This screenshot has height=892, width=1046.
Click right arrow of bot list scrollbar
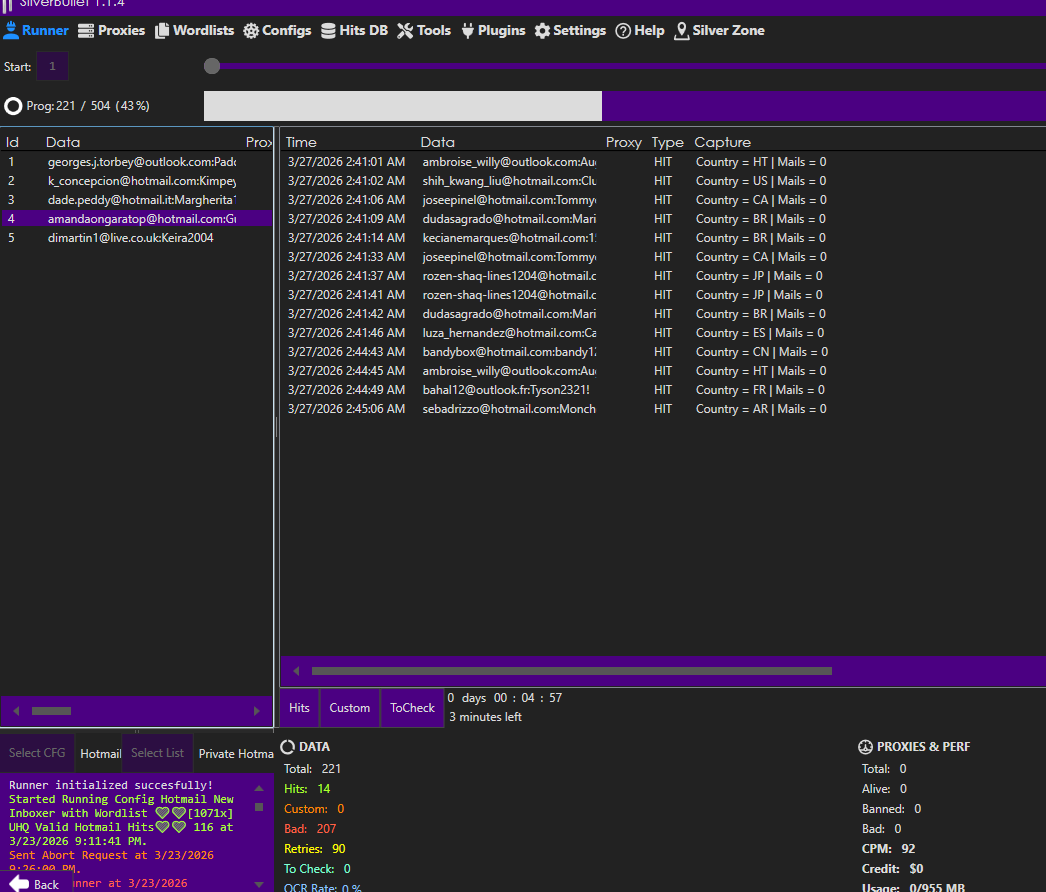pos(257,711)
